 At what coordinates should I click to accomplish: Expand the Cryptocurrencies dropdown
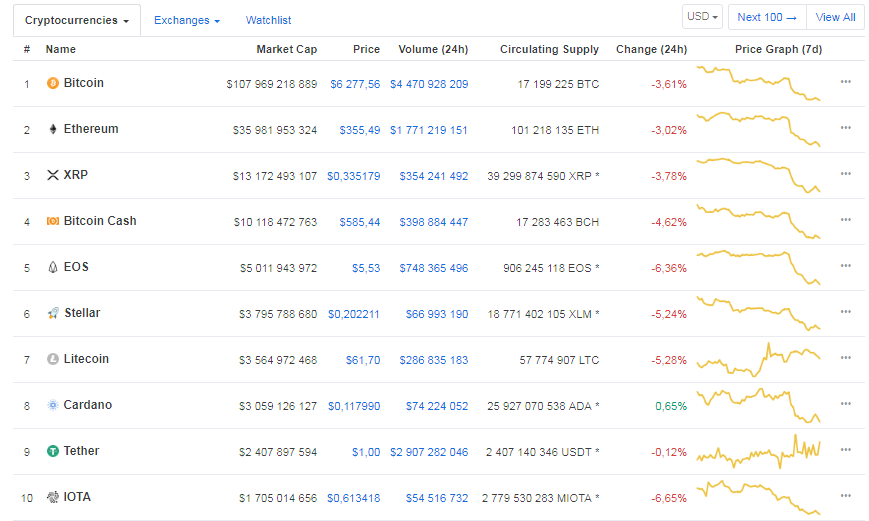77,20
